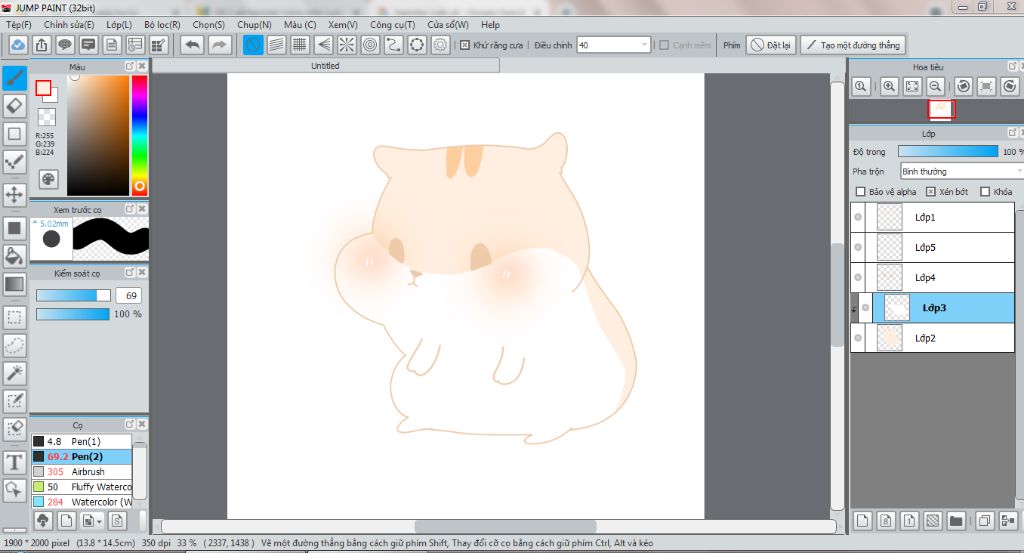Open the Tệp(F) menu
Viewport: 1024px width, 553px height.
tap(18, 25)
